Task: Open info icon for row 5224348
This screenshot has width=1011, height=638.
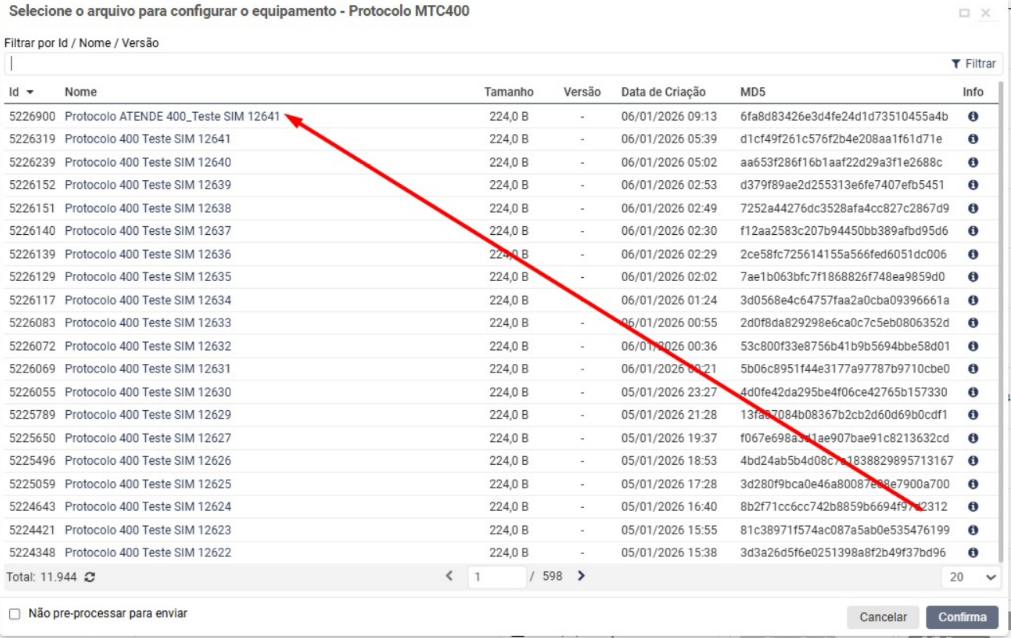Action: (x=973, y=553)
